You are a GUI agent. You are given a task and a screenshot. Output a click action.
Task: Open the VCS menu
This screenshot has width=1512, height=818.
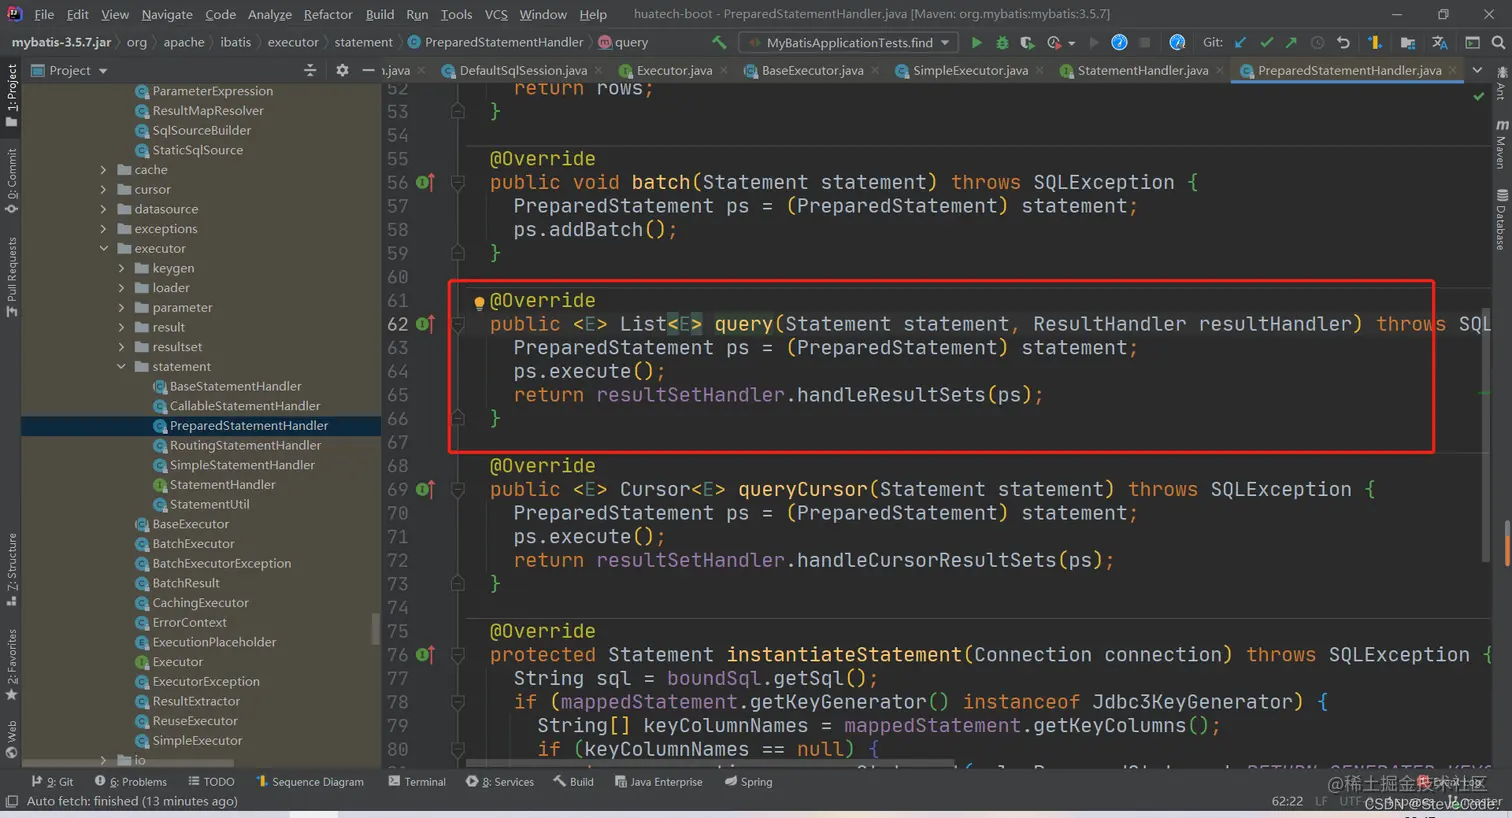tap(496, 14)
